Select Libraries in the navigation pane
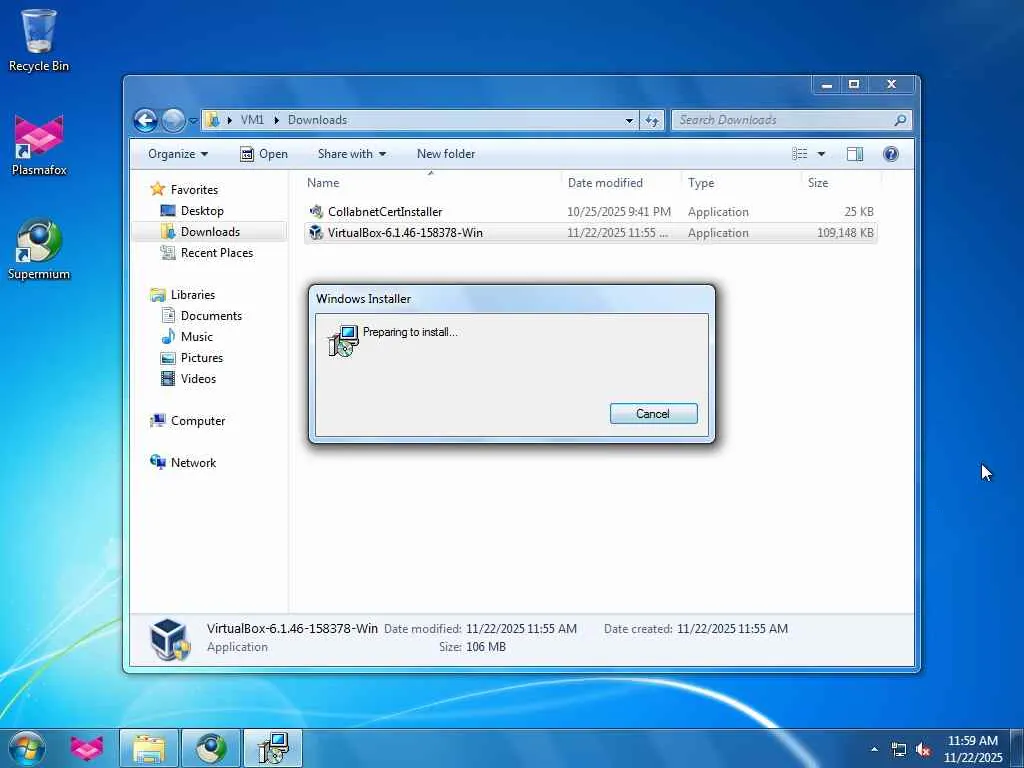The height and width of the screenshot is (768, 1024). 193,295
